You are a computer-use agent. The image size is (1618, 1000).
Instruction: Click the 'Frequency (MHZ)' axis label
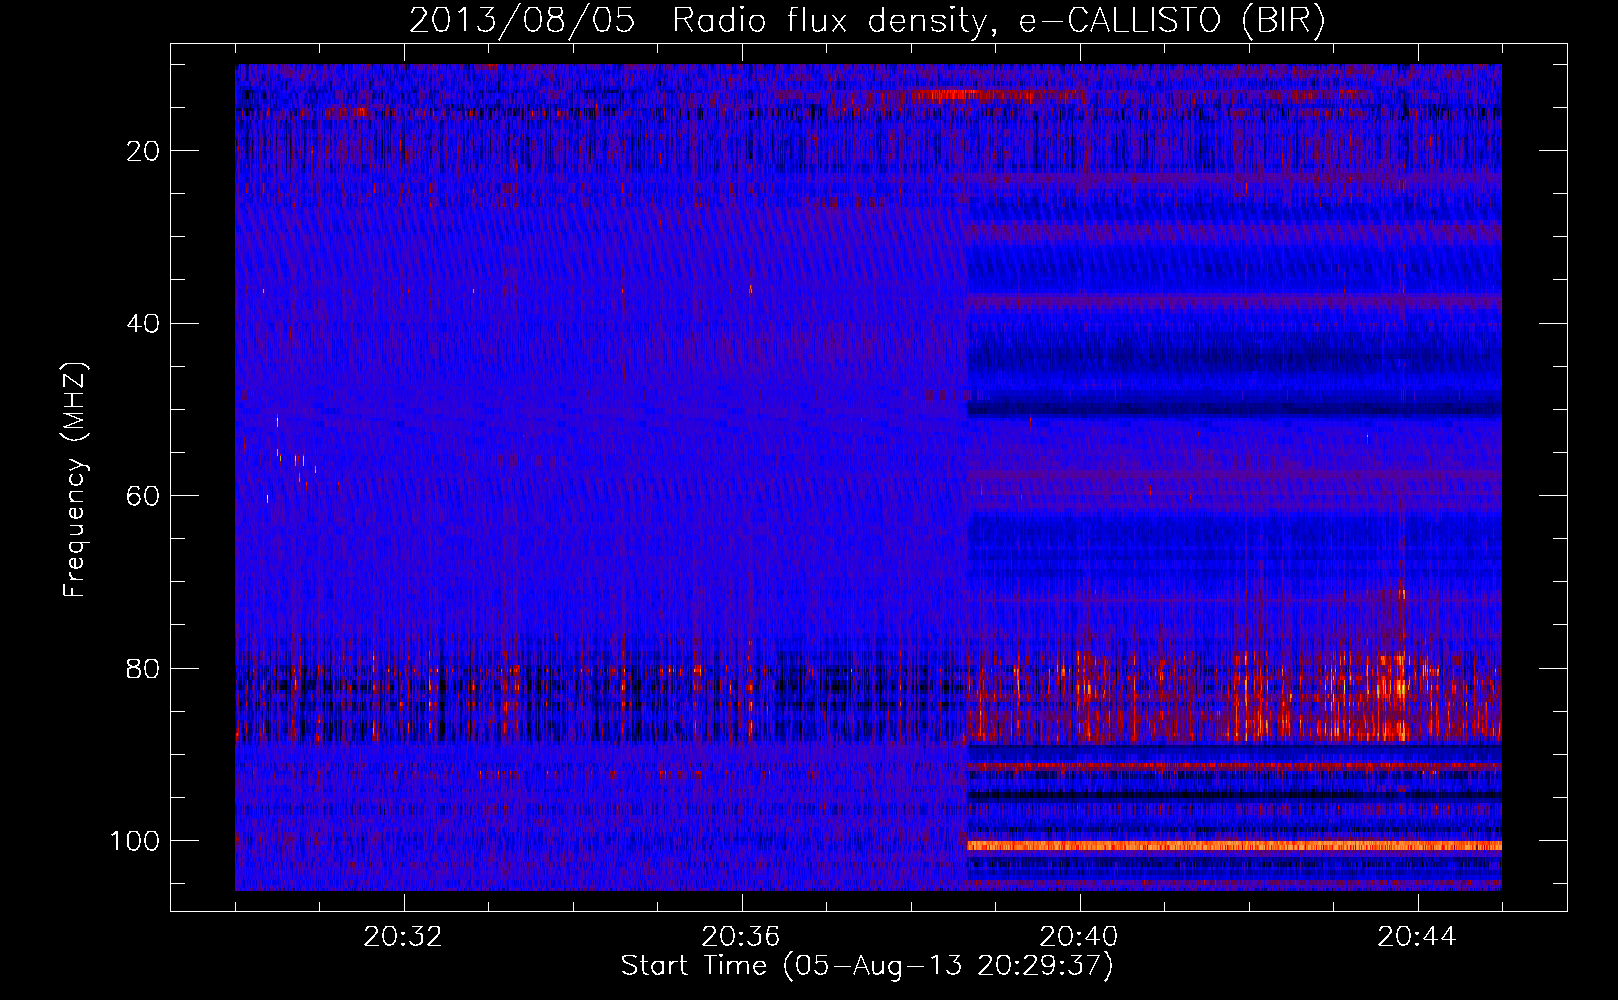pyautogui.click(x=75, y=480)
